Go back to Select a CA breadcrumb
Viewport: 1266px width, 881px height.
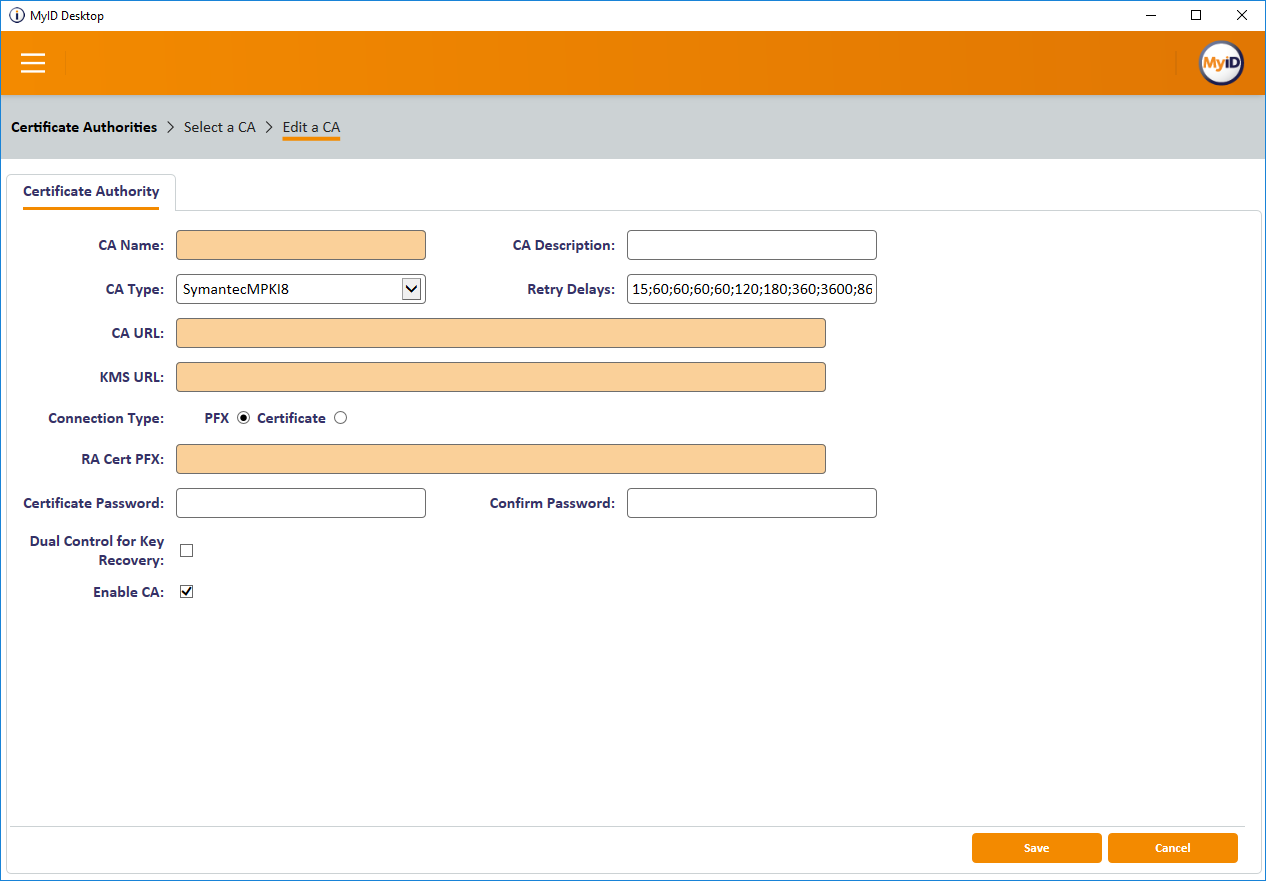tap(220, 127)
